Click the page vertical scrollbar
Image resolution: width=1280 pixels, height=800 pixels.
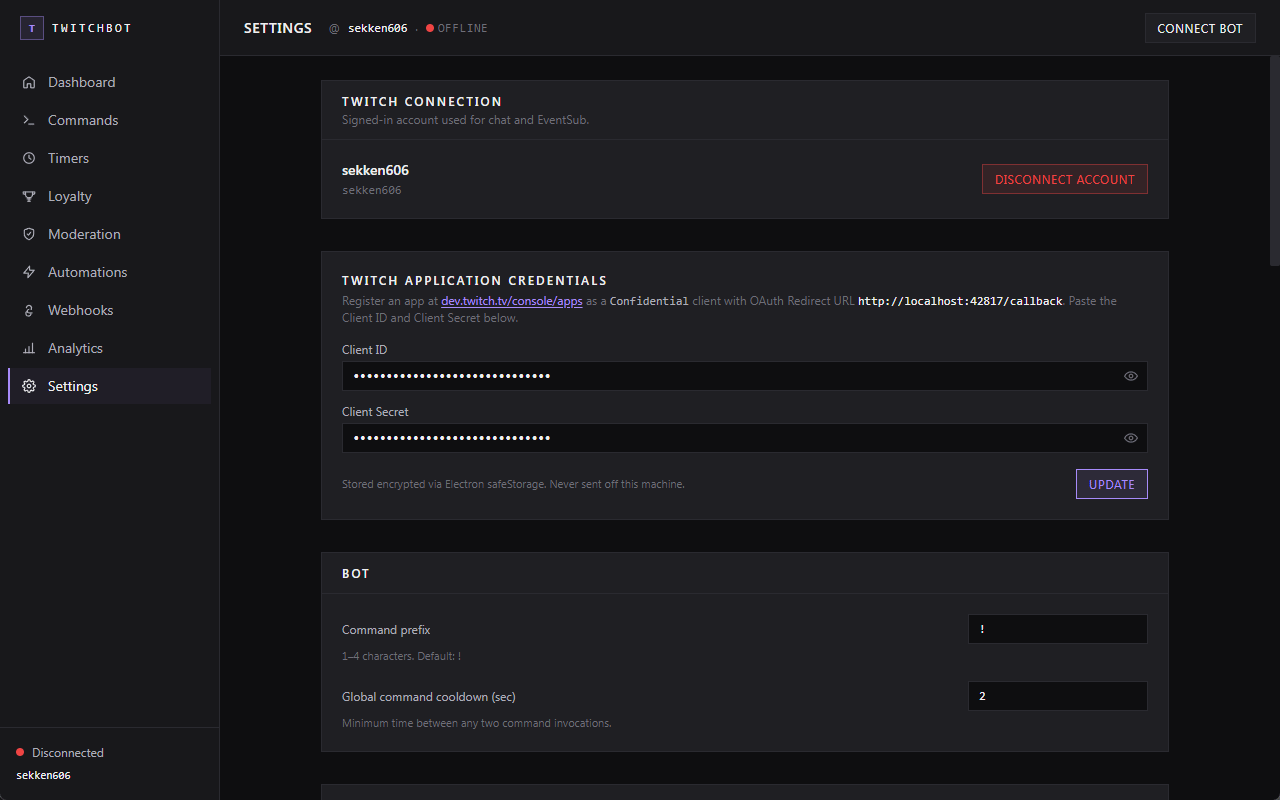tap(1274, 160)
